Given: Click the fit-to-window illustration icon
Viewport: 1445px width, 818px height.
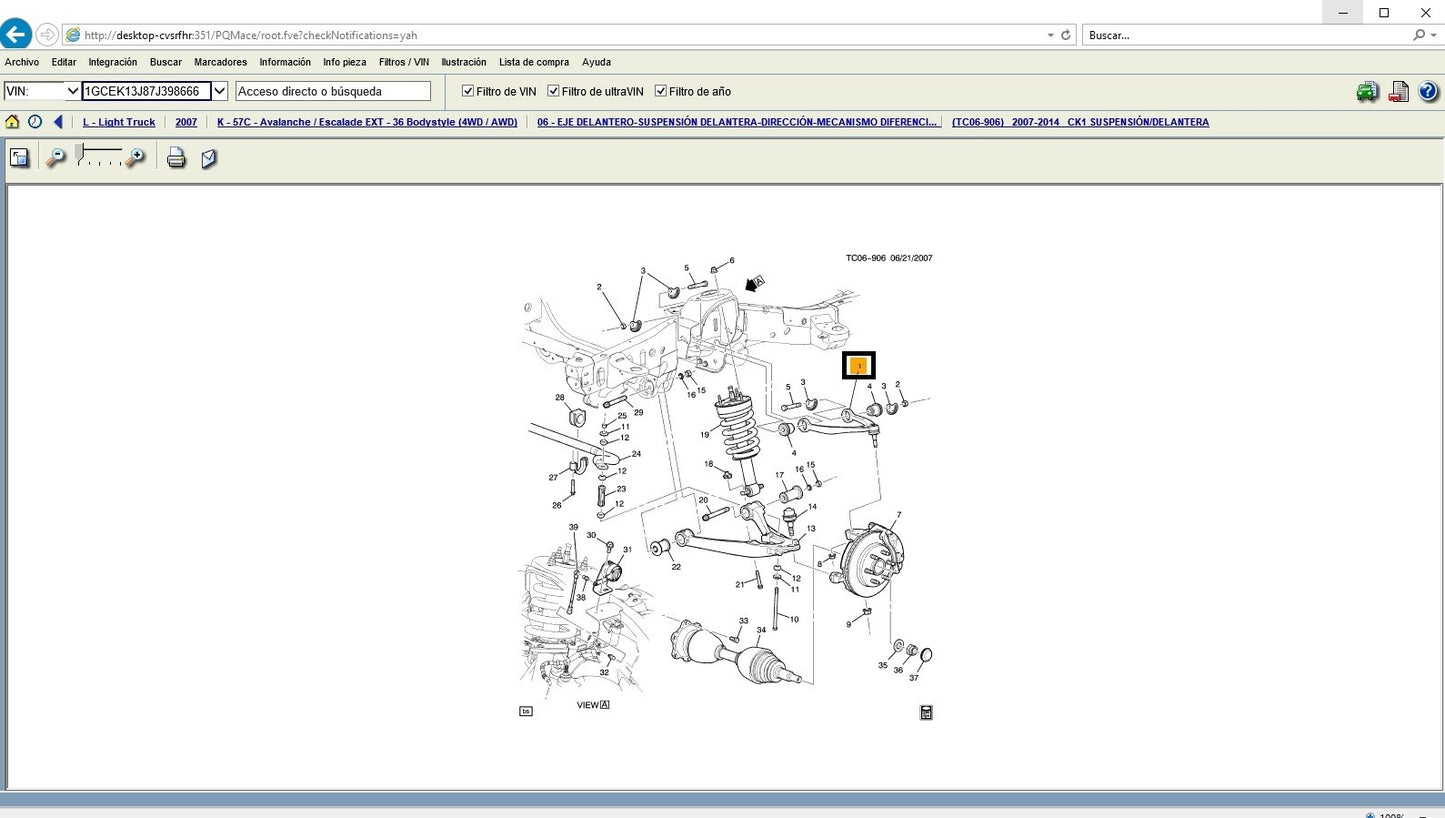Looking at the screenshot, I should (x=19, y=158).
